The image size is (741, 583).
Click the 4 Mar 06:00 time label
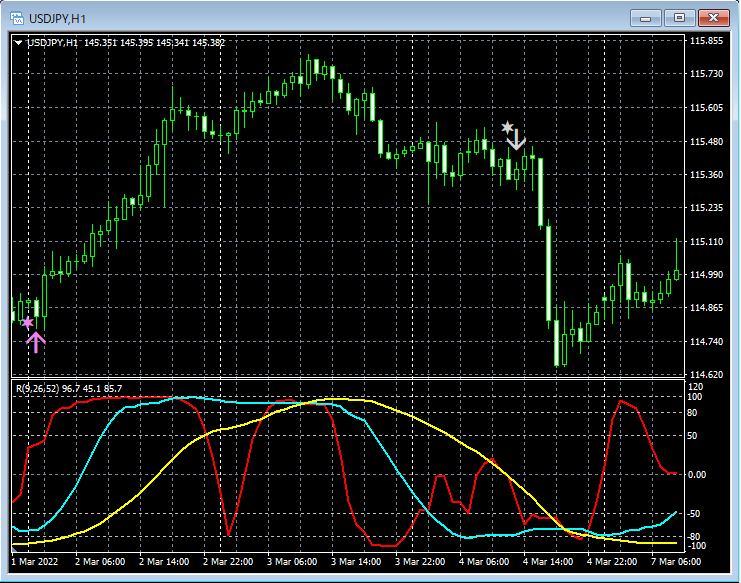click(x=484, y=562)
